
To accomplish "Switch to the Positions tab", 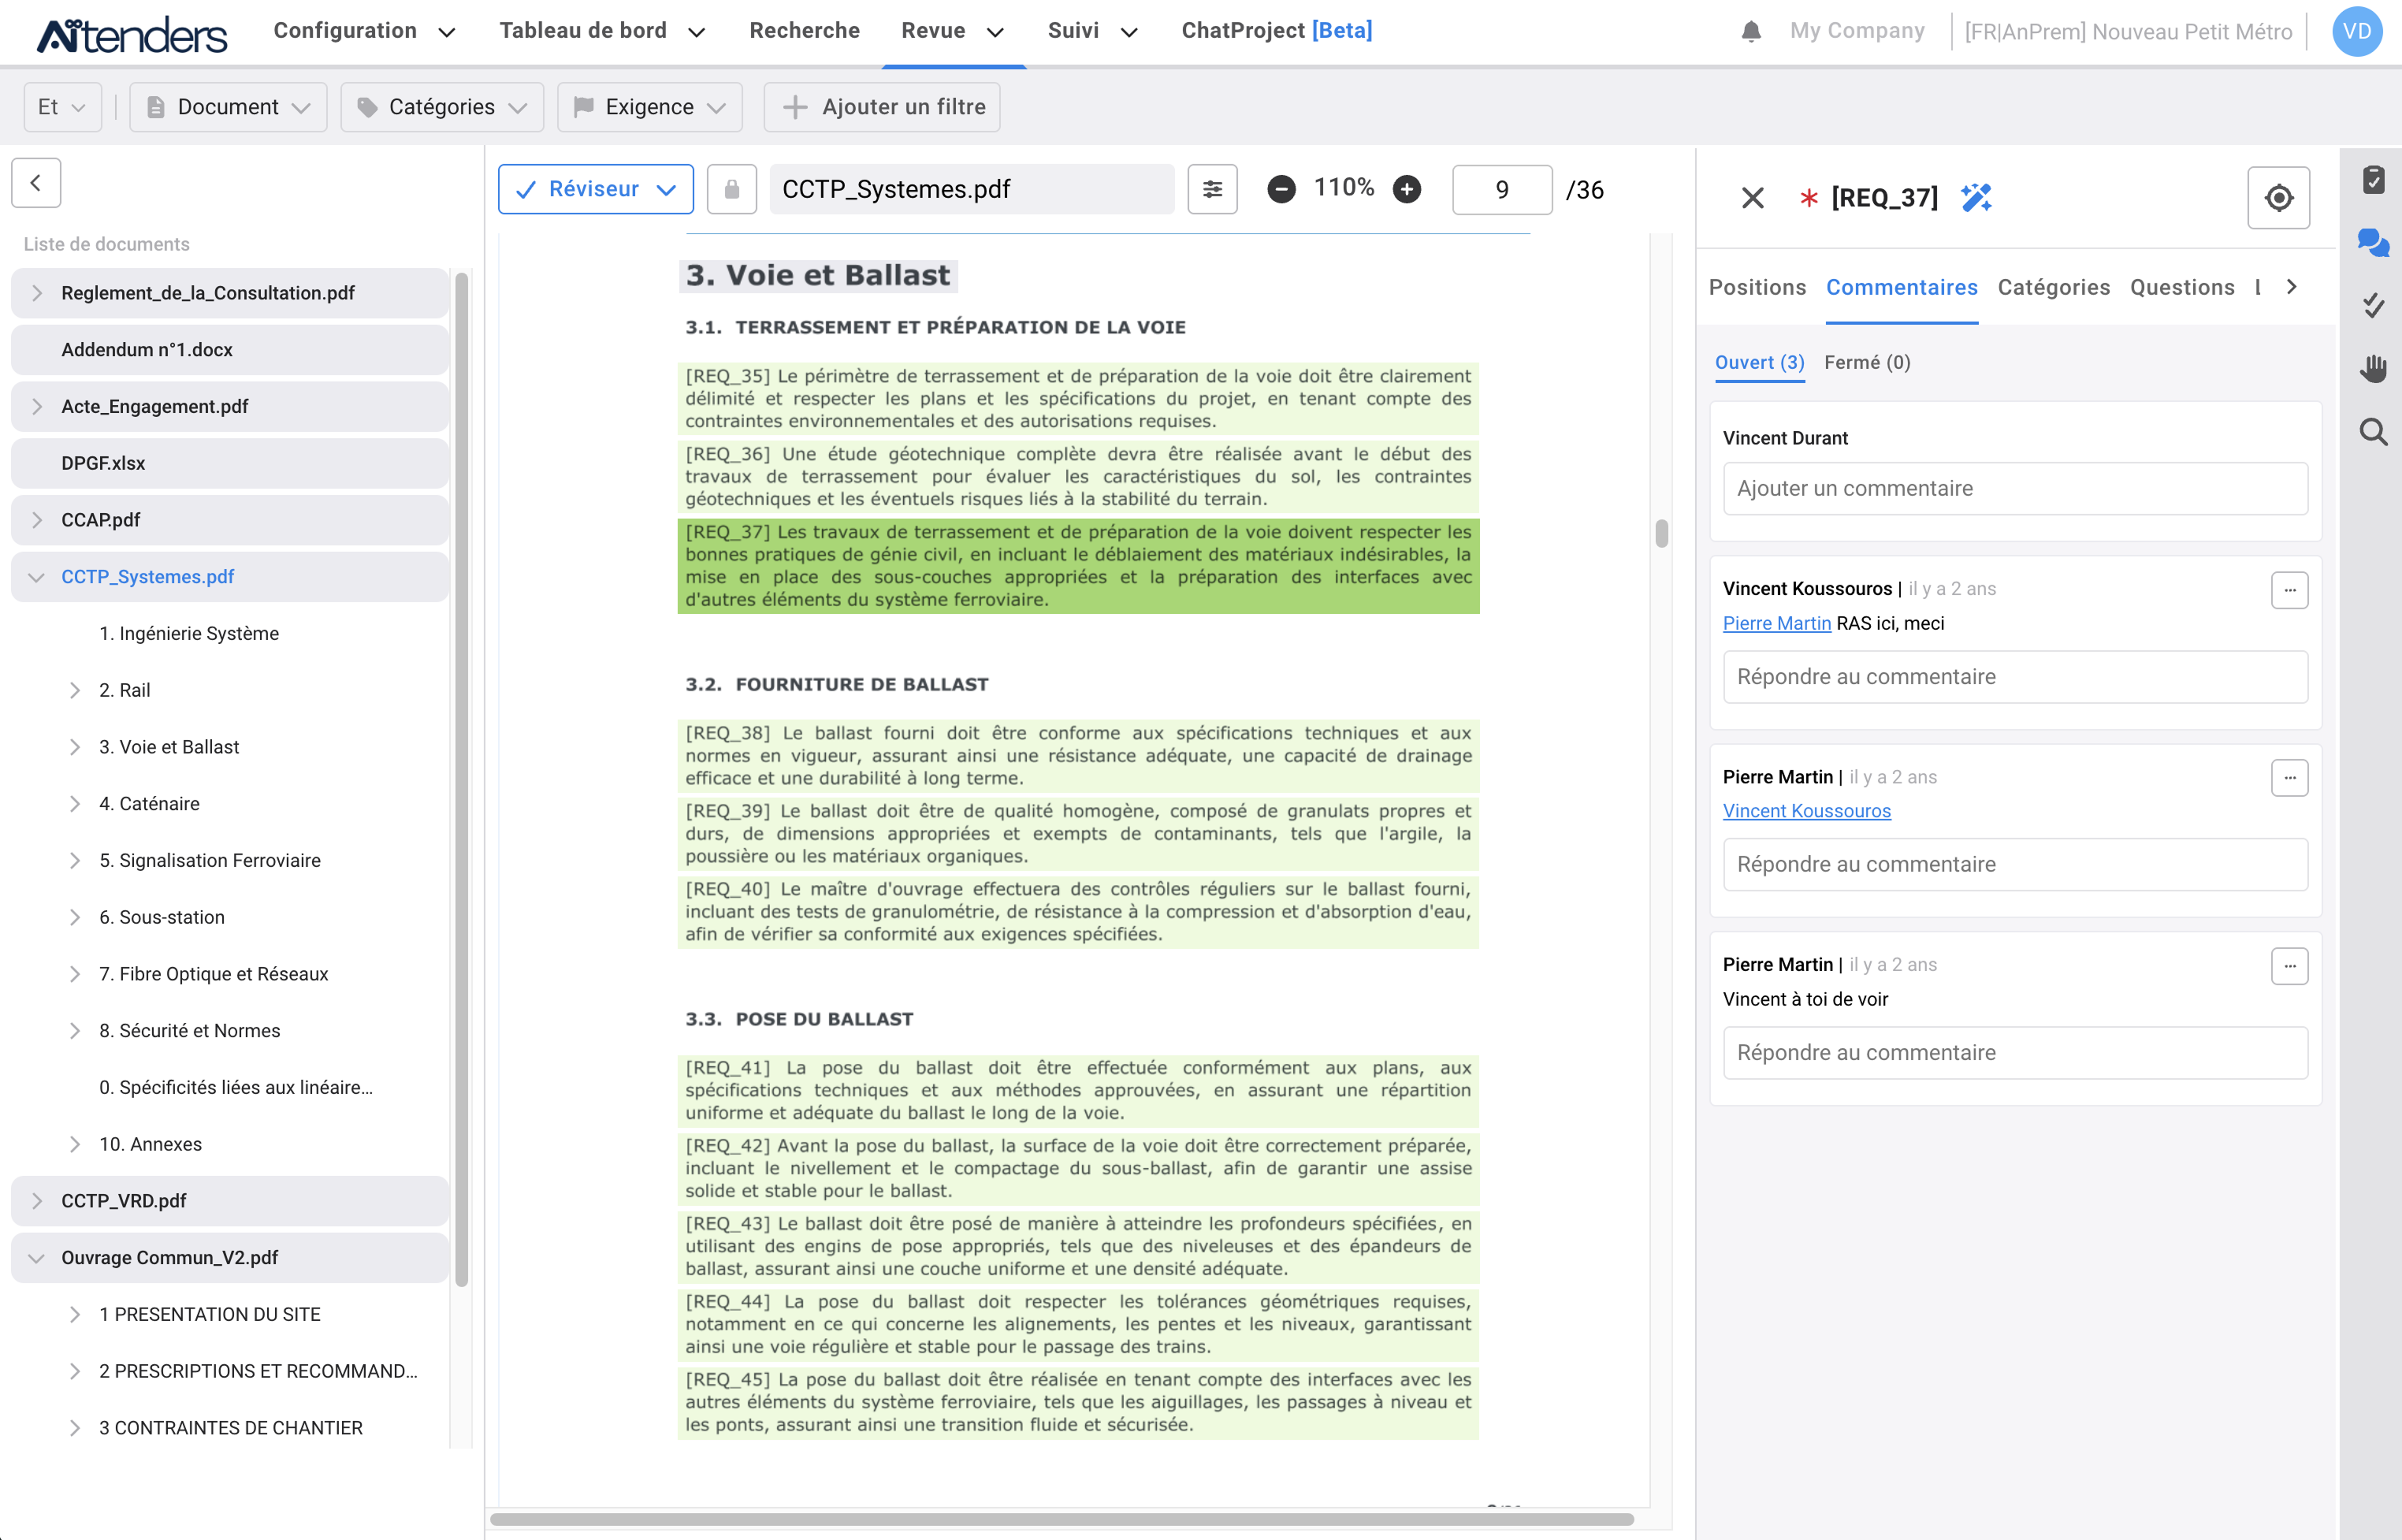I will [x=1757, y=287].
